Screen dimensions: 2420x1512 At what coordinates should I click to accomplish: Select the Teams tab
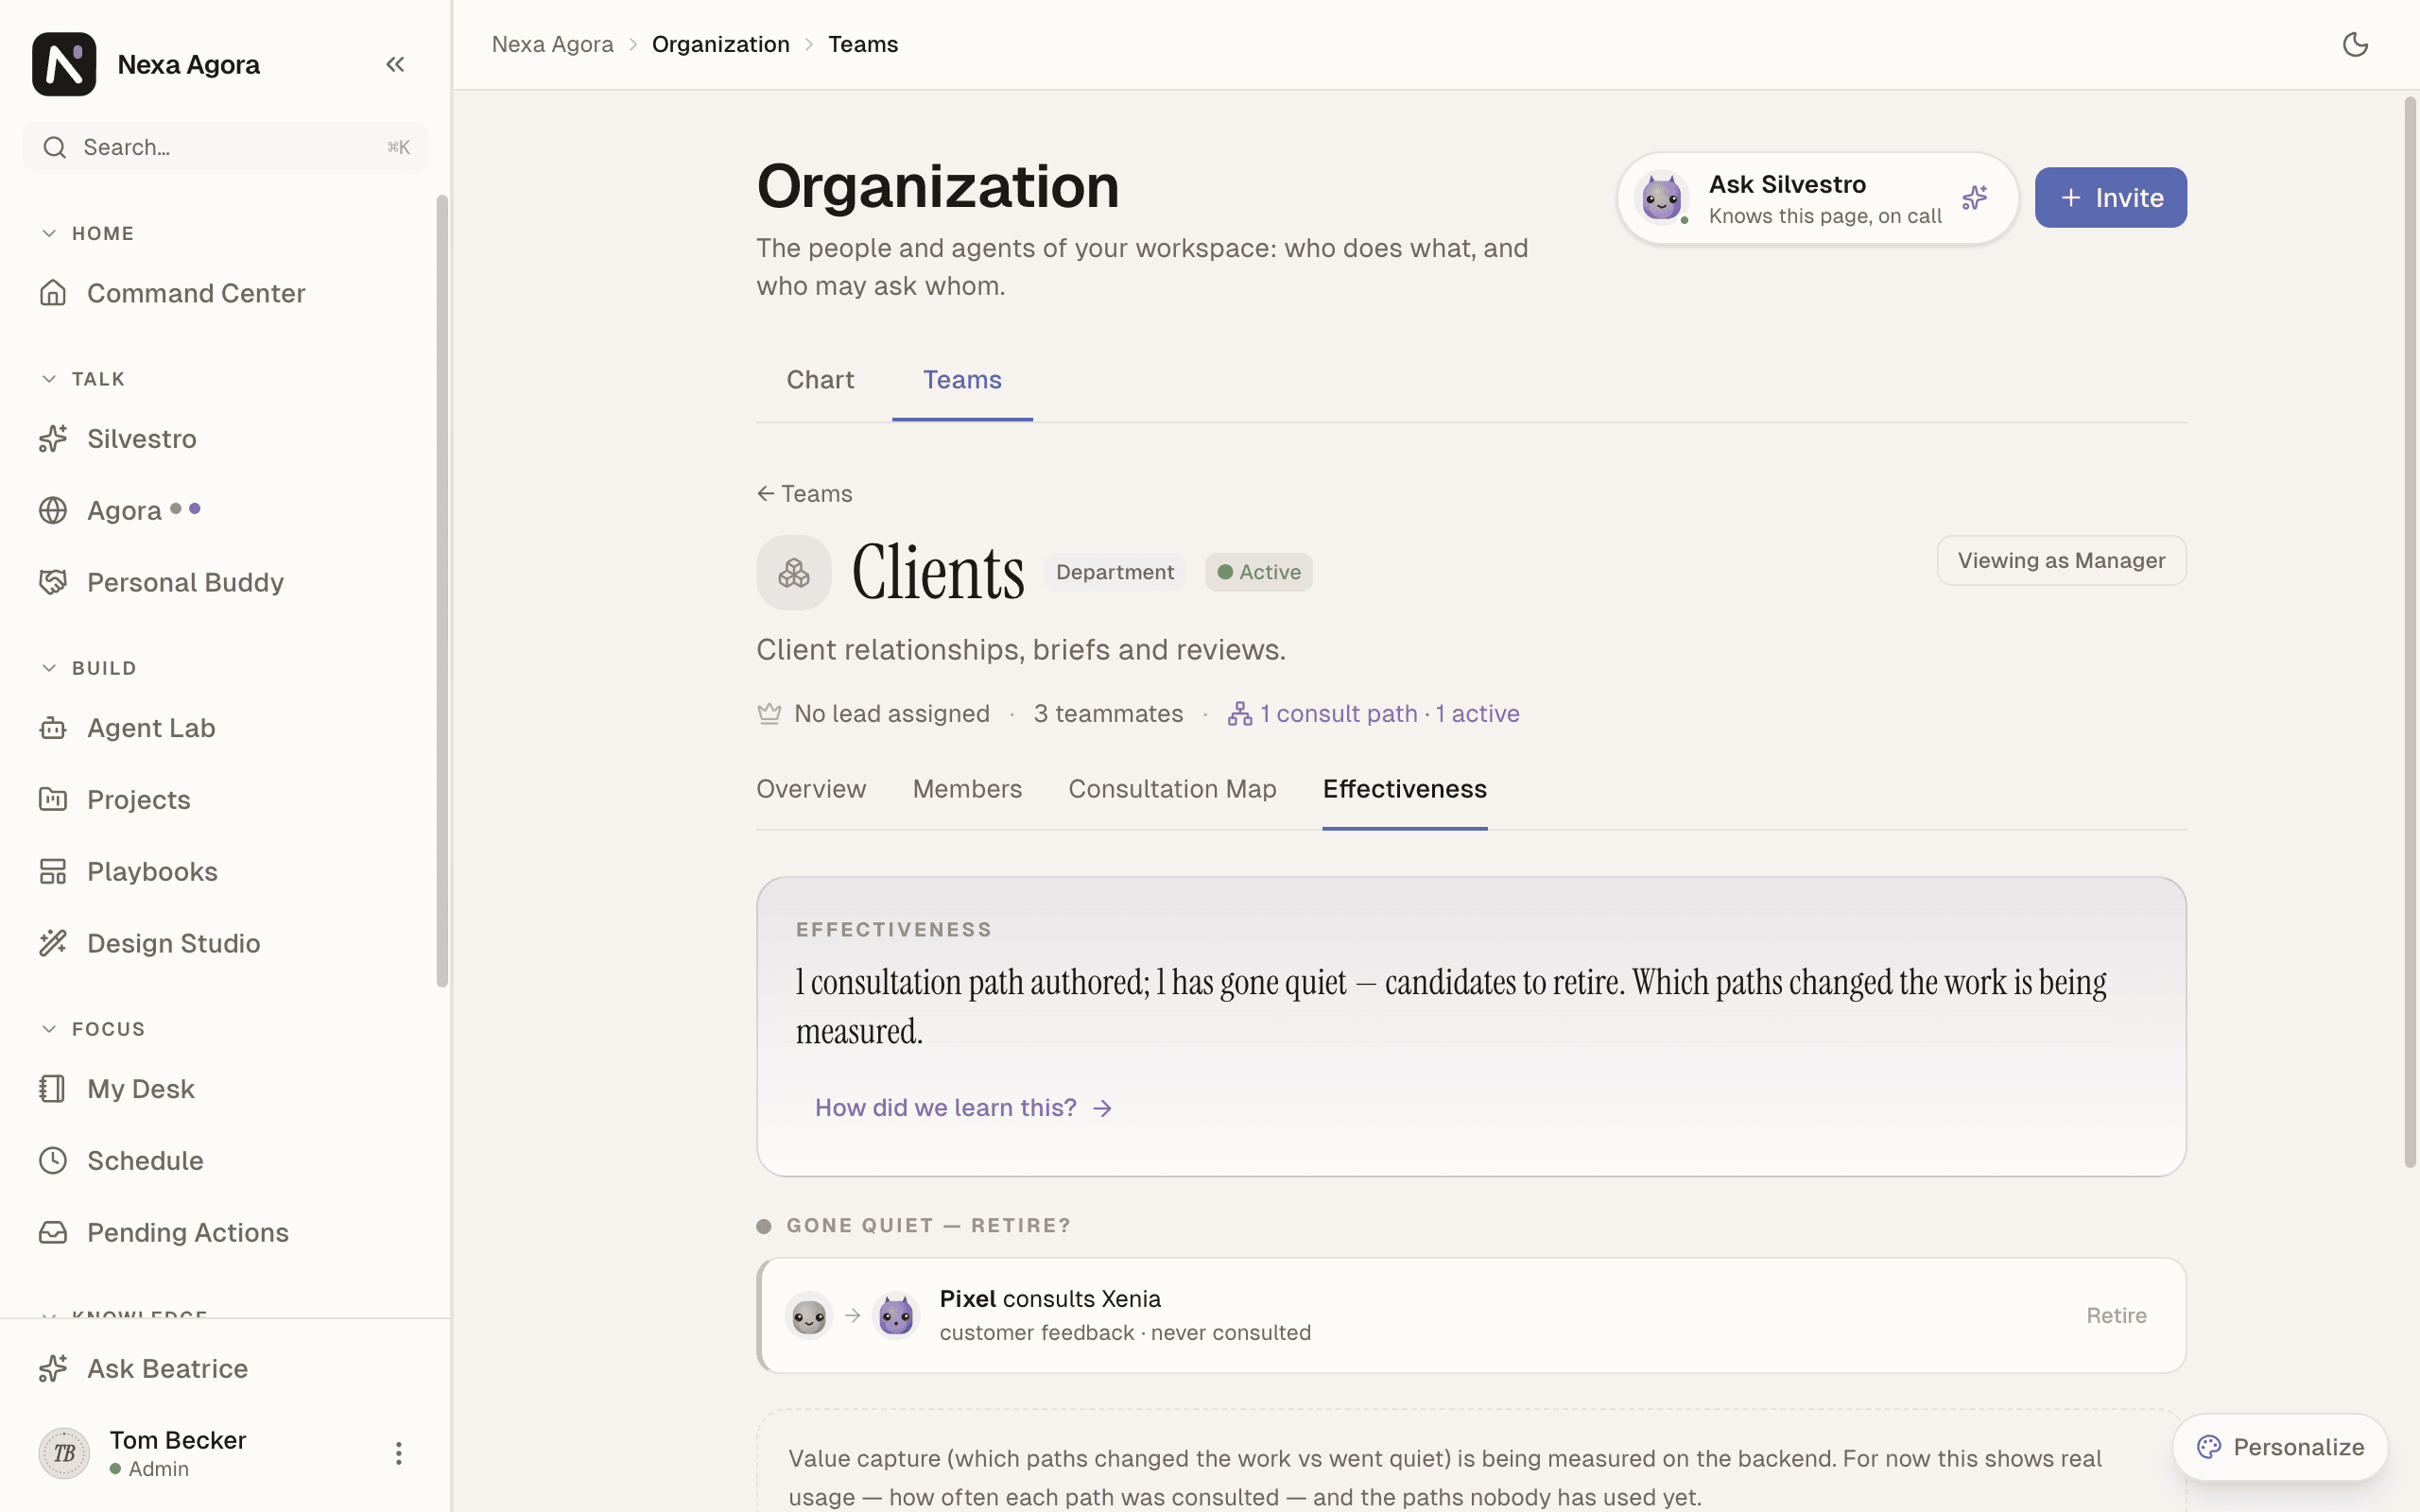[x=962, y=380]
